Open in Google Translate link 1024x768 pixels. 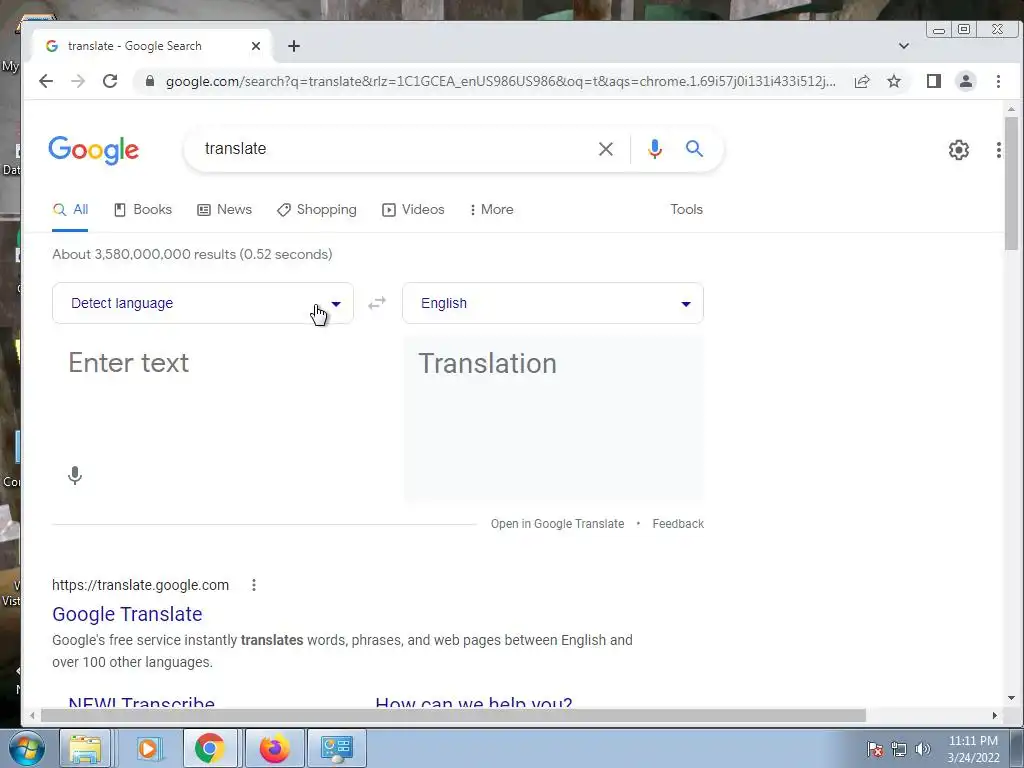tap(557, 524)
